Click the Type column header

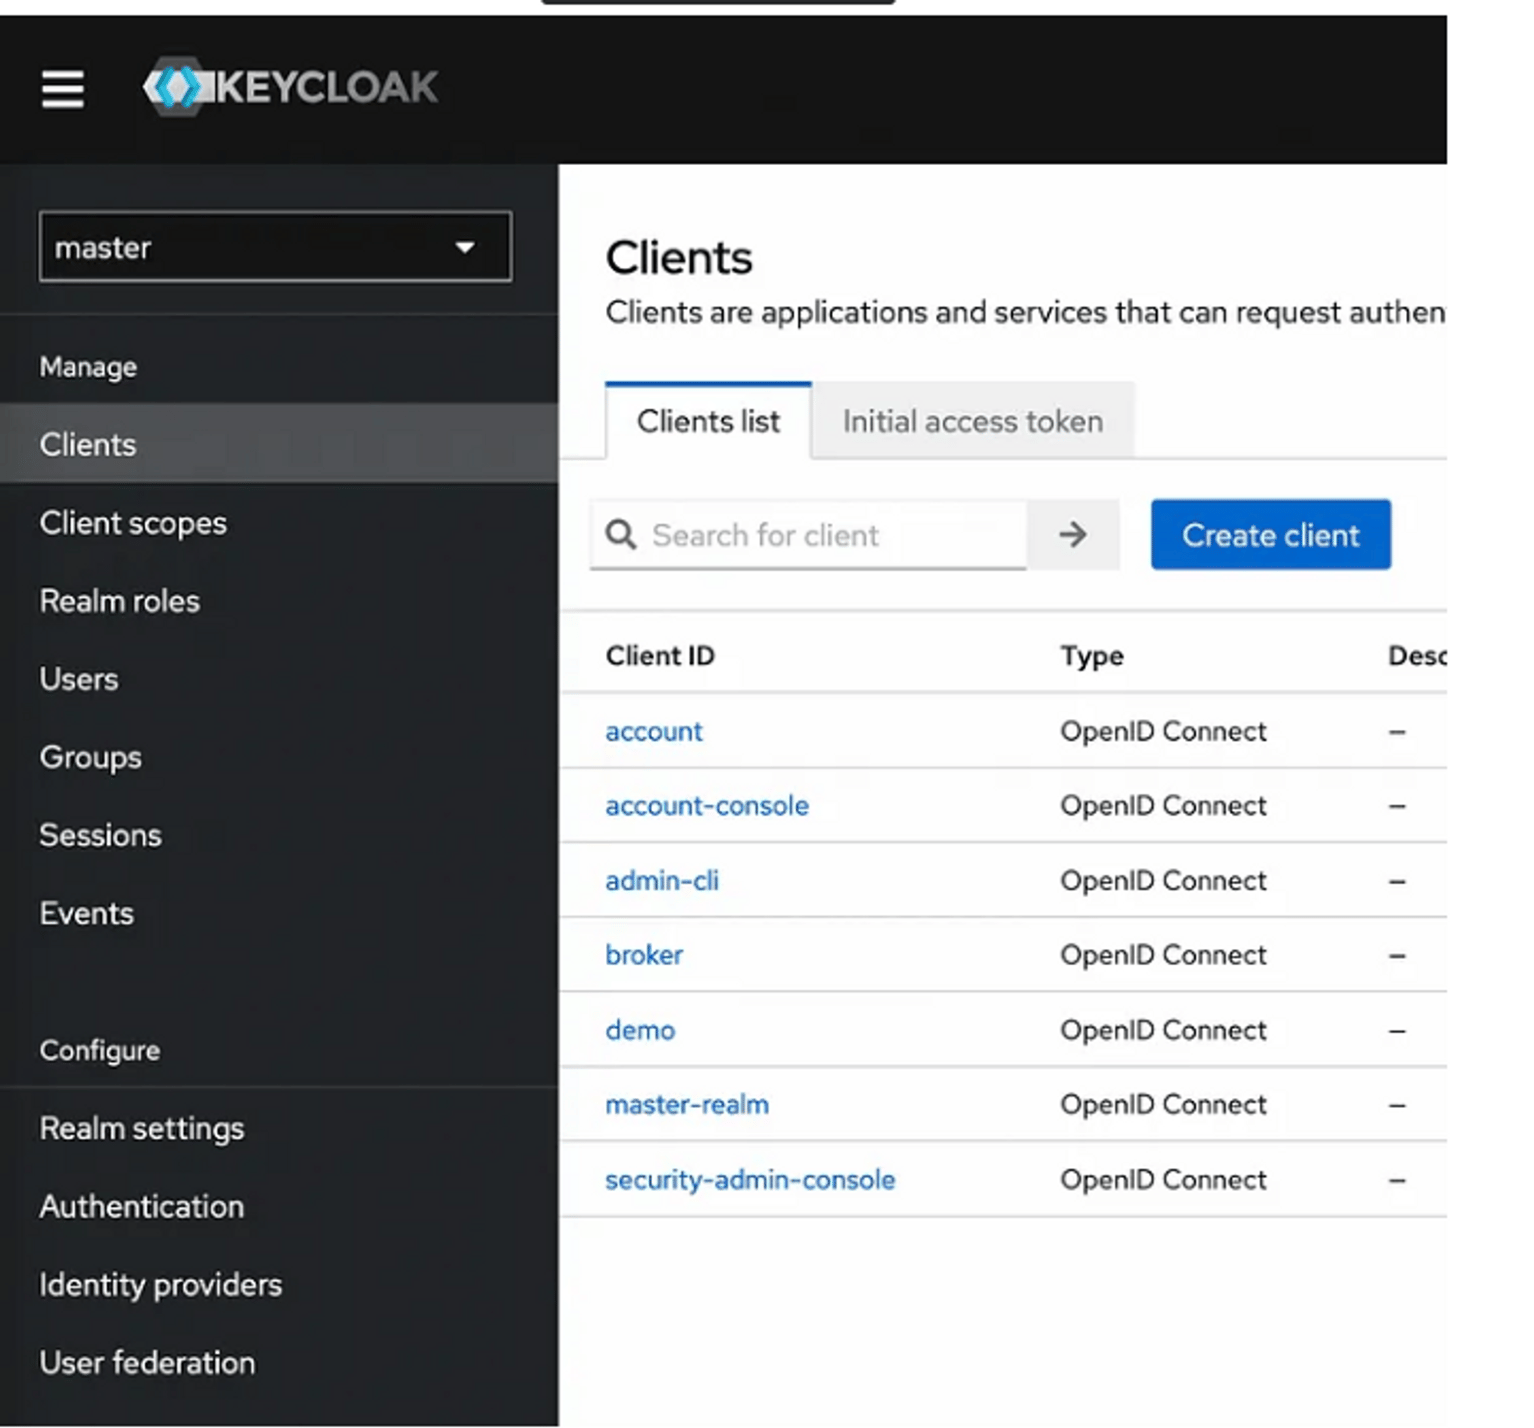[1092, 655]
